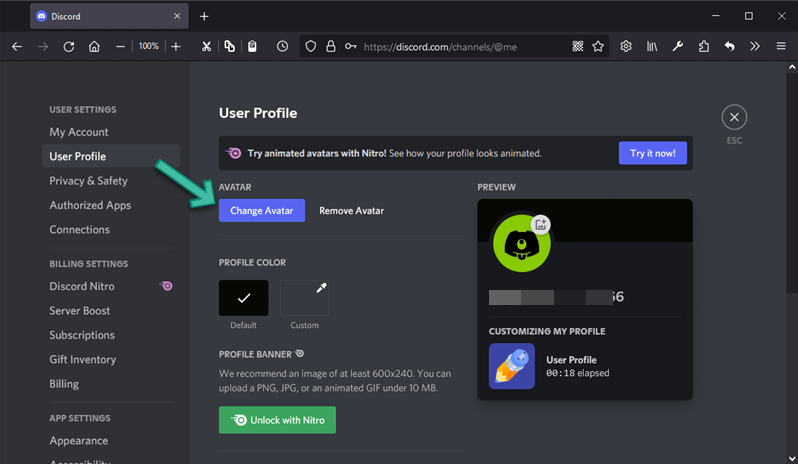
Task: Click the copy icon in toolbar
Action: pyautogui.click(x=230, y=47)
